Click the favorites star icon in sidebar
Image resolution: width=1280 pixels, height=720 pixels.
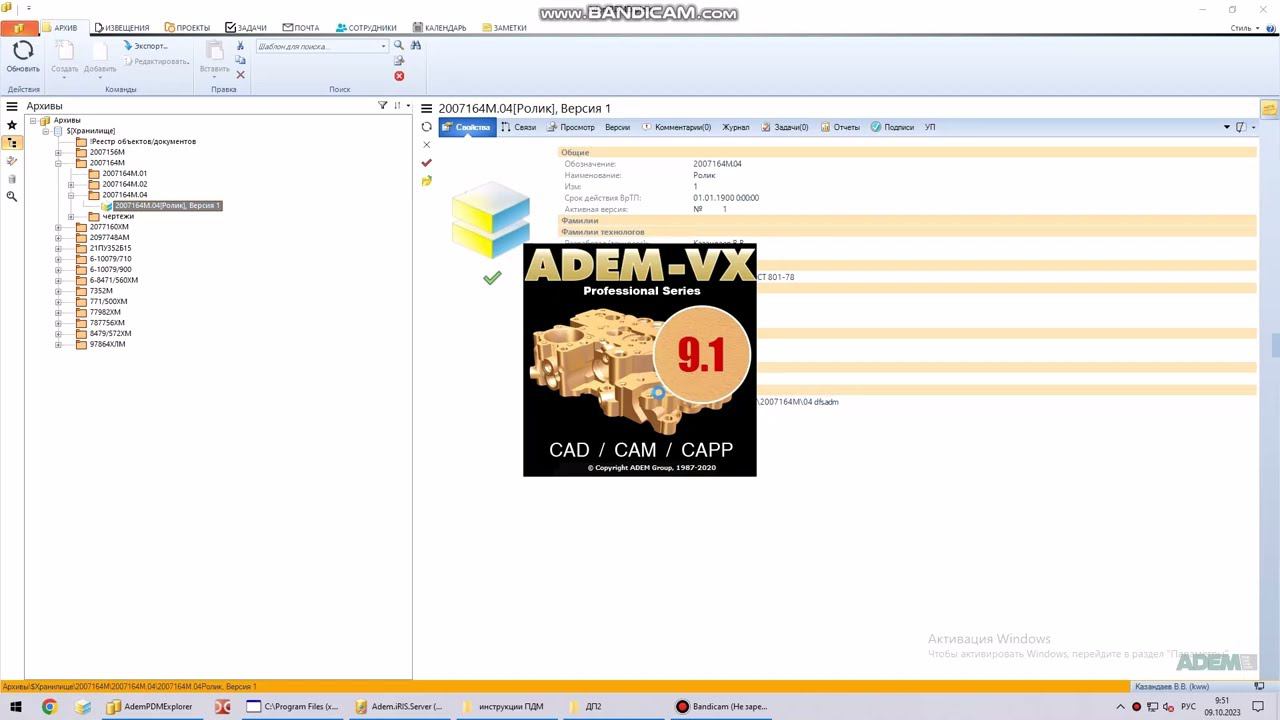[x=12, y=125]
